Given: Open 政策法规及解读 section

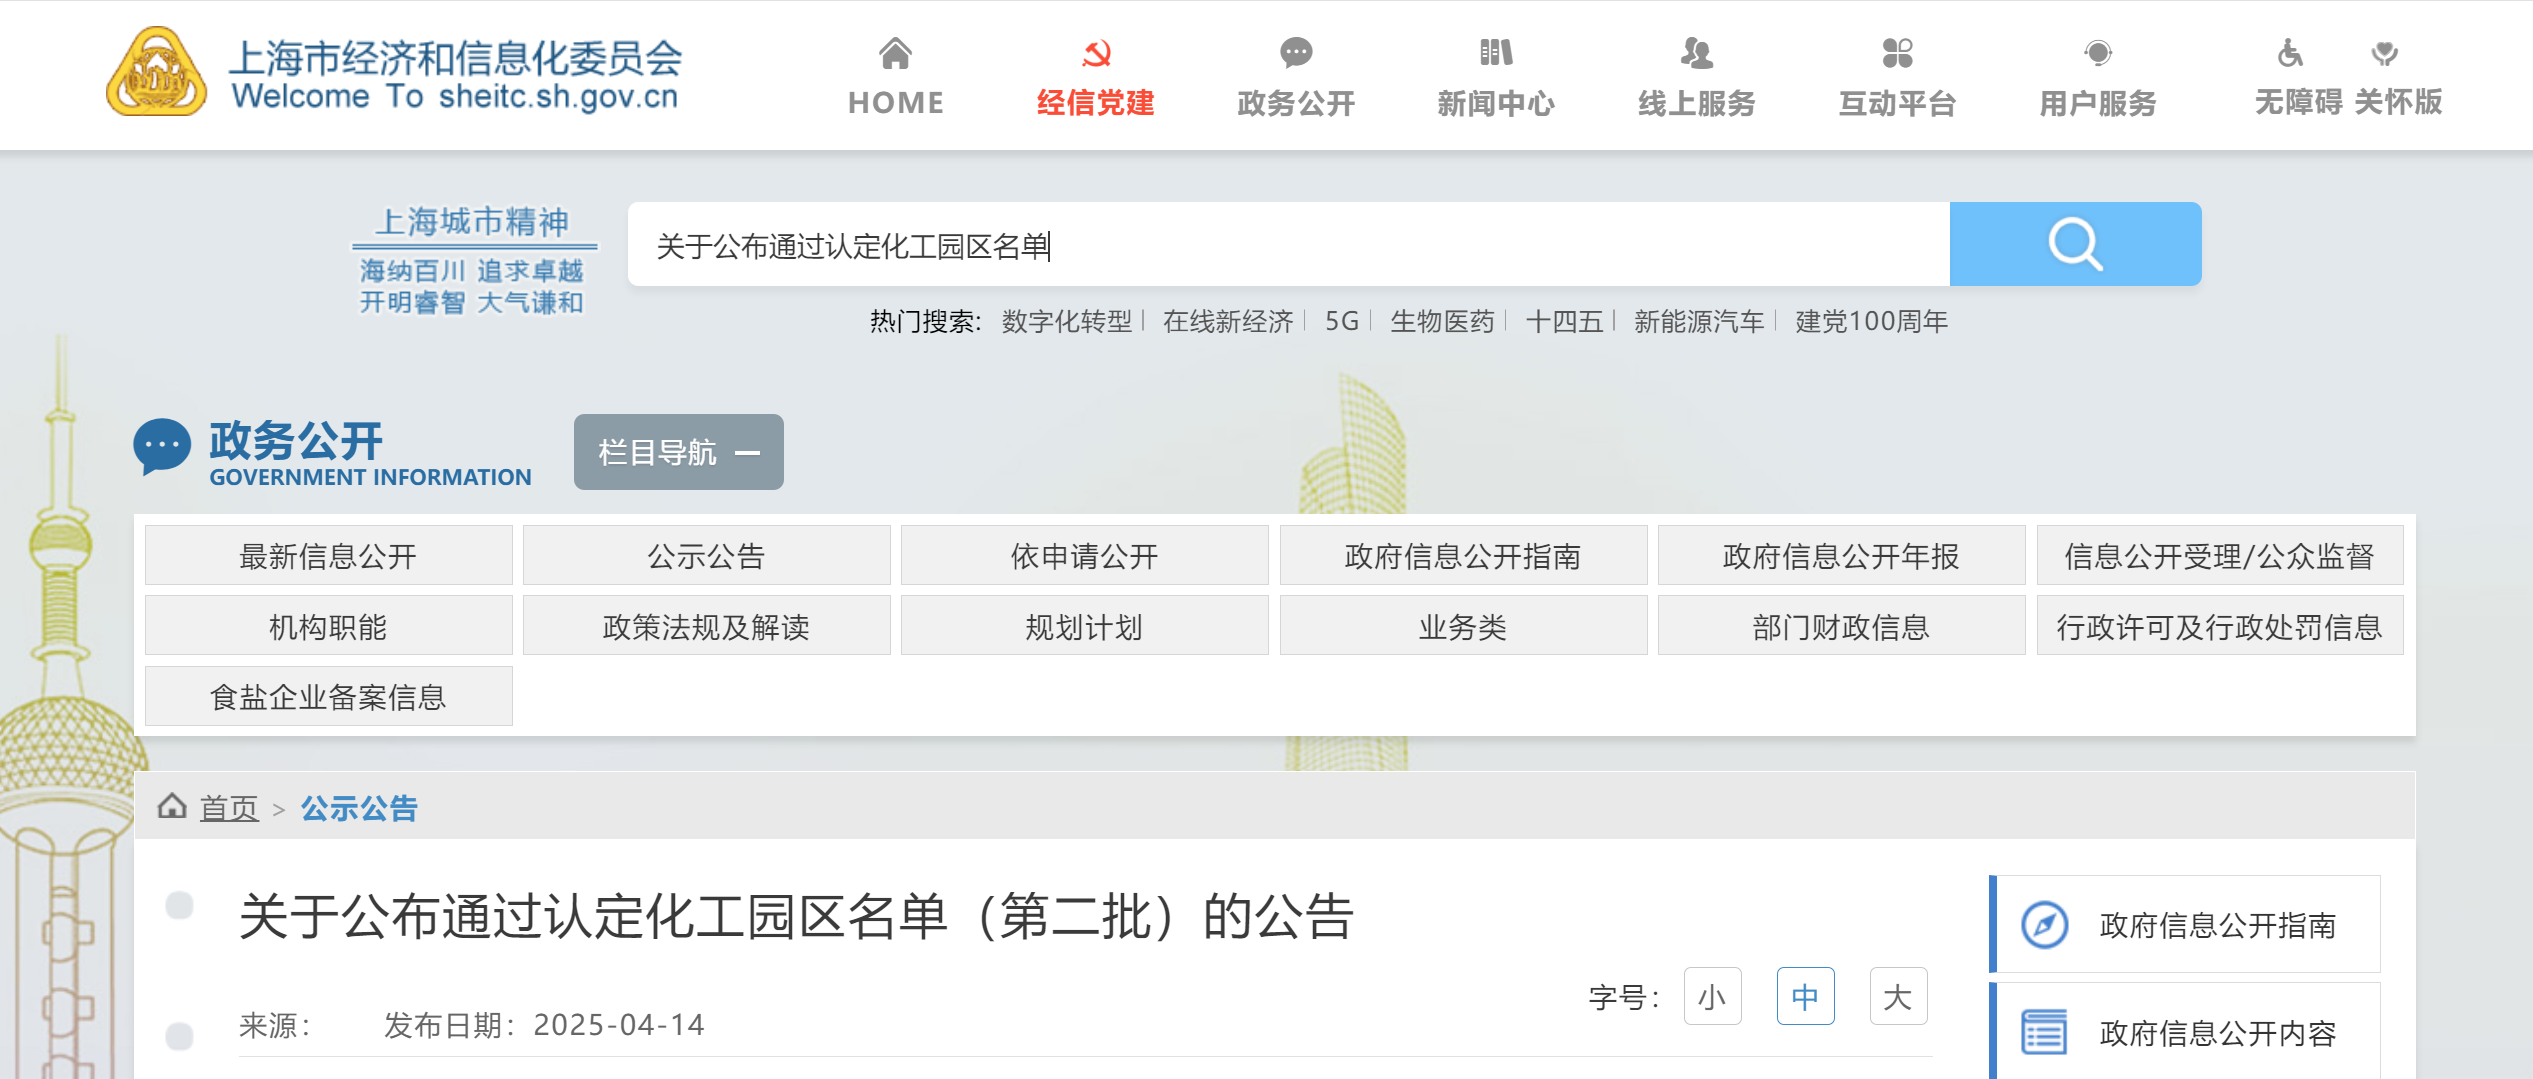Looking at the screenshot, I should pos(705,626).
